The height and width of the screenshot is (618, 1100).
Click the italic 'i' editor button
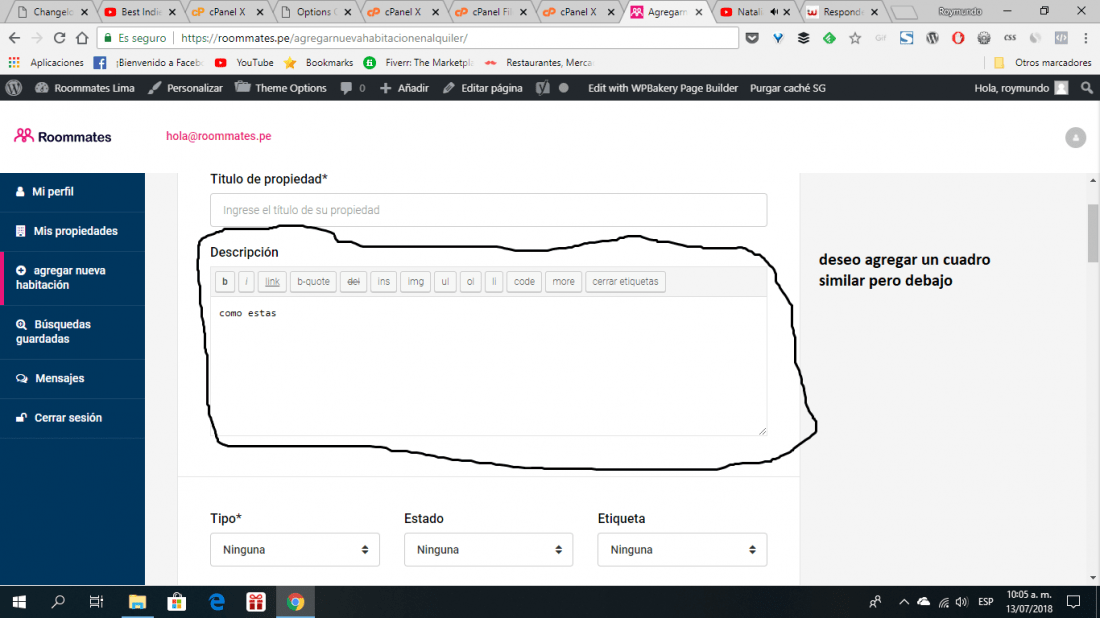point(246,281)
